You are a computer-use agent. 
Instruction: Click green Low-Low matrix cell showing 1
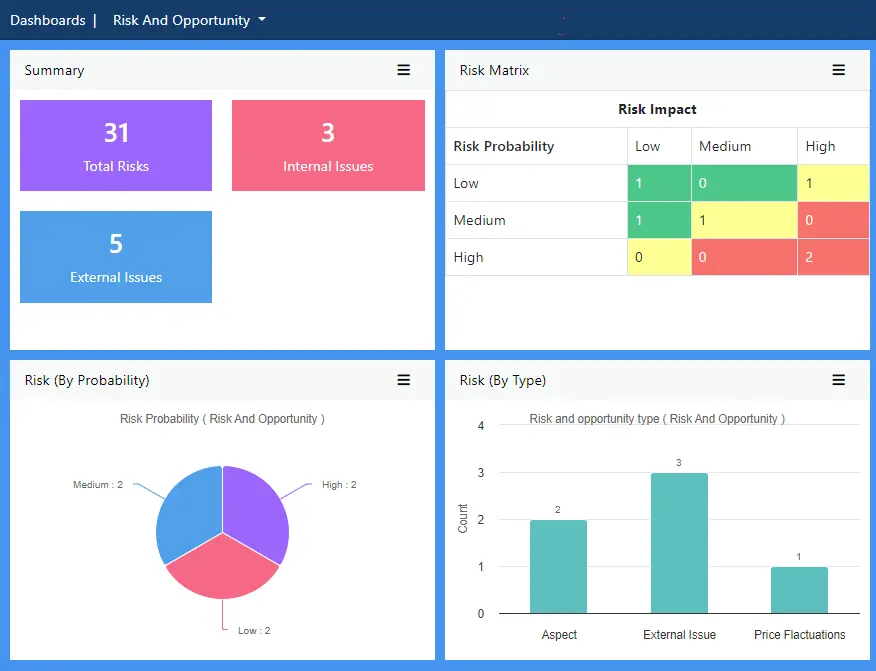(659, 183)
